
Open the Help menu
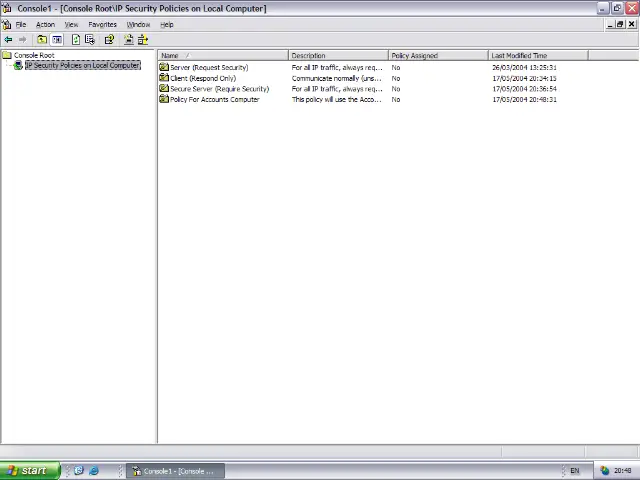click(167, 24)
